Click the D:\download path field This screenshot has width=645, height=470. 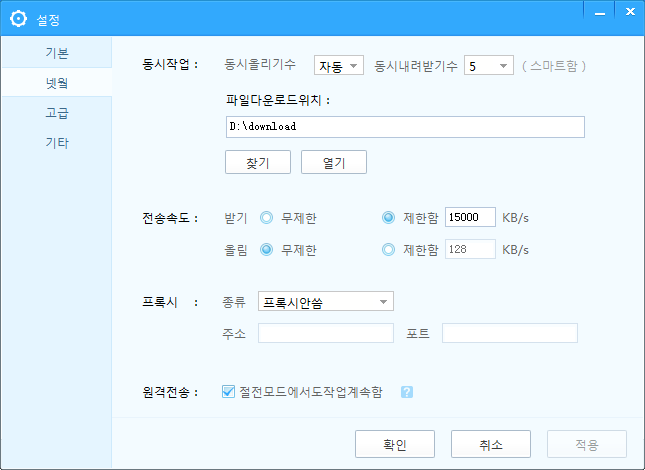coord(405,127)
